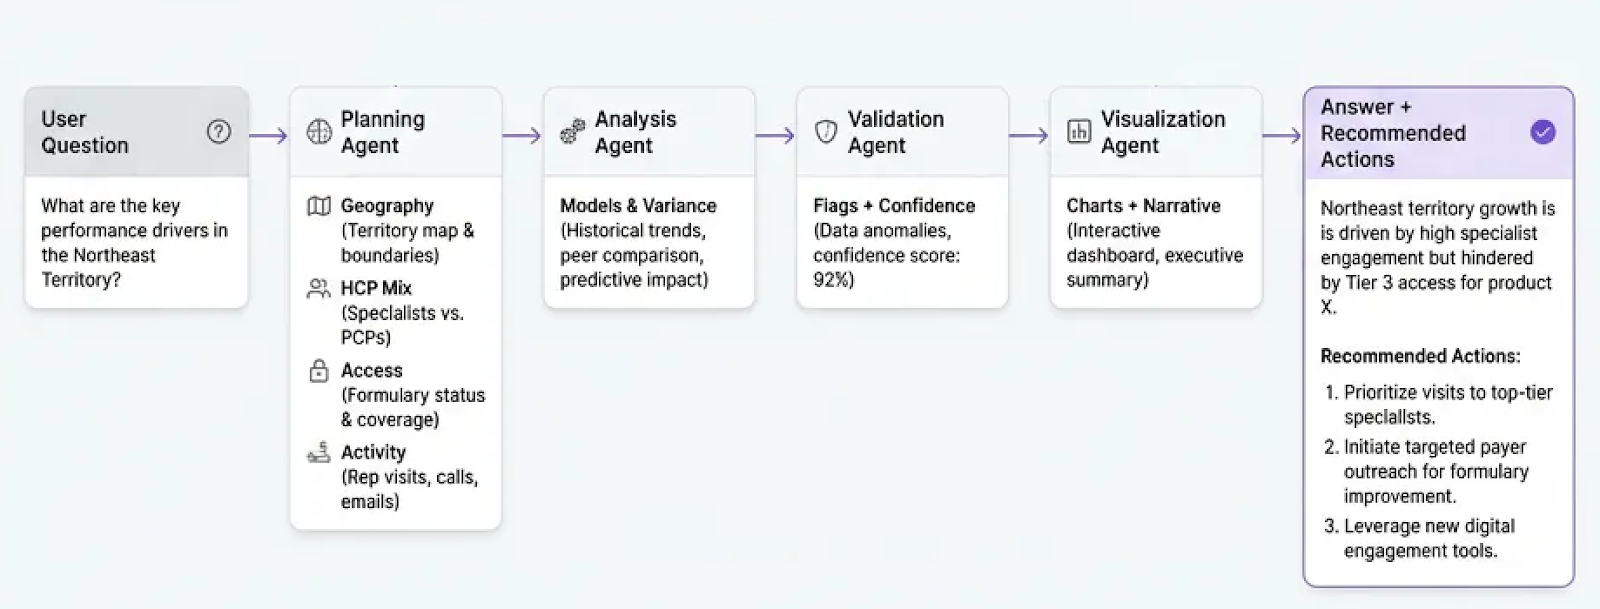Click the arrow between User Question and Planning Agent
This screenshot has width=1600, height=609.
[268, 136]
